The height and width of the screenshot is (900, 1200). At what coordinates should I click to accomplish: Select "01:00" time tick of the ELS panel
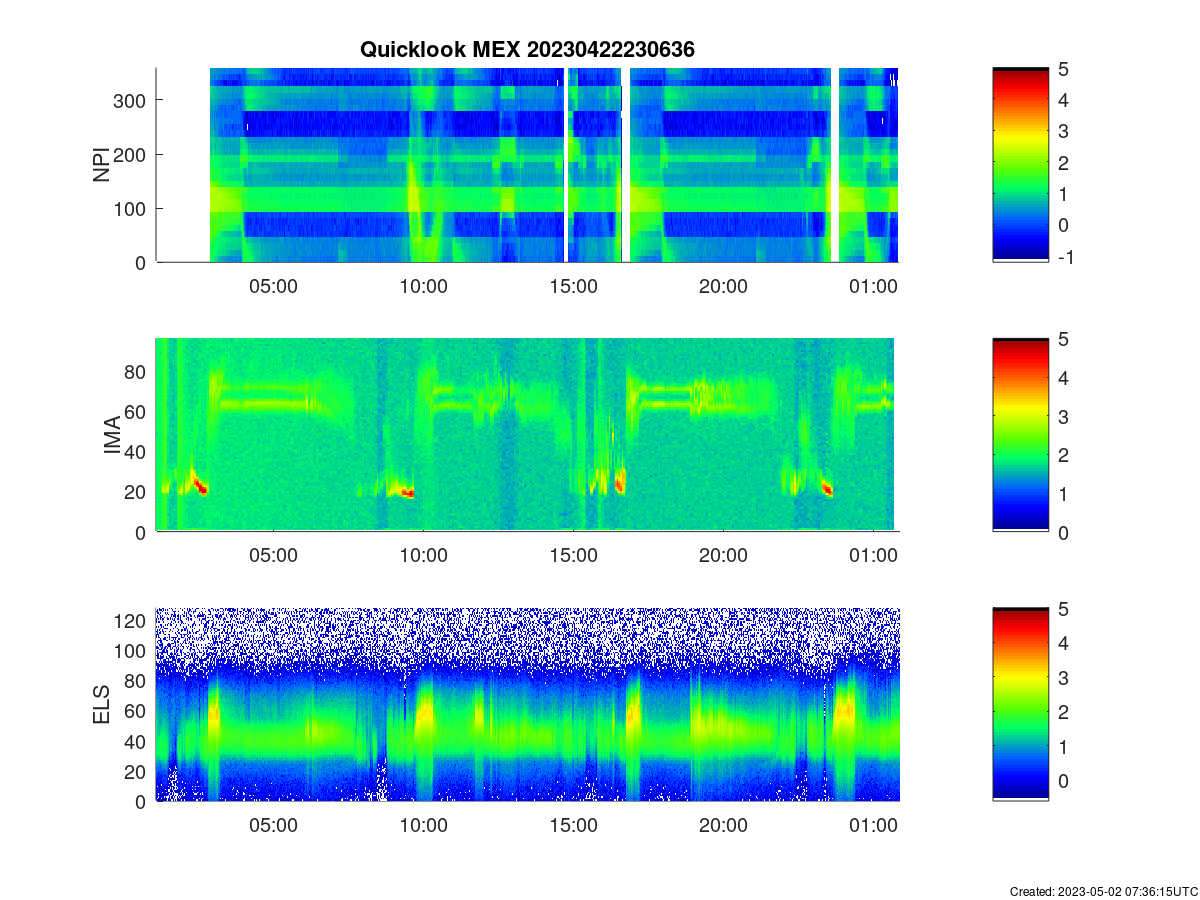pos(873,826)
